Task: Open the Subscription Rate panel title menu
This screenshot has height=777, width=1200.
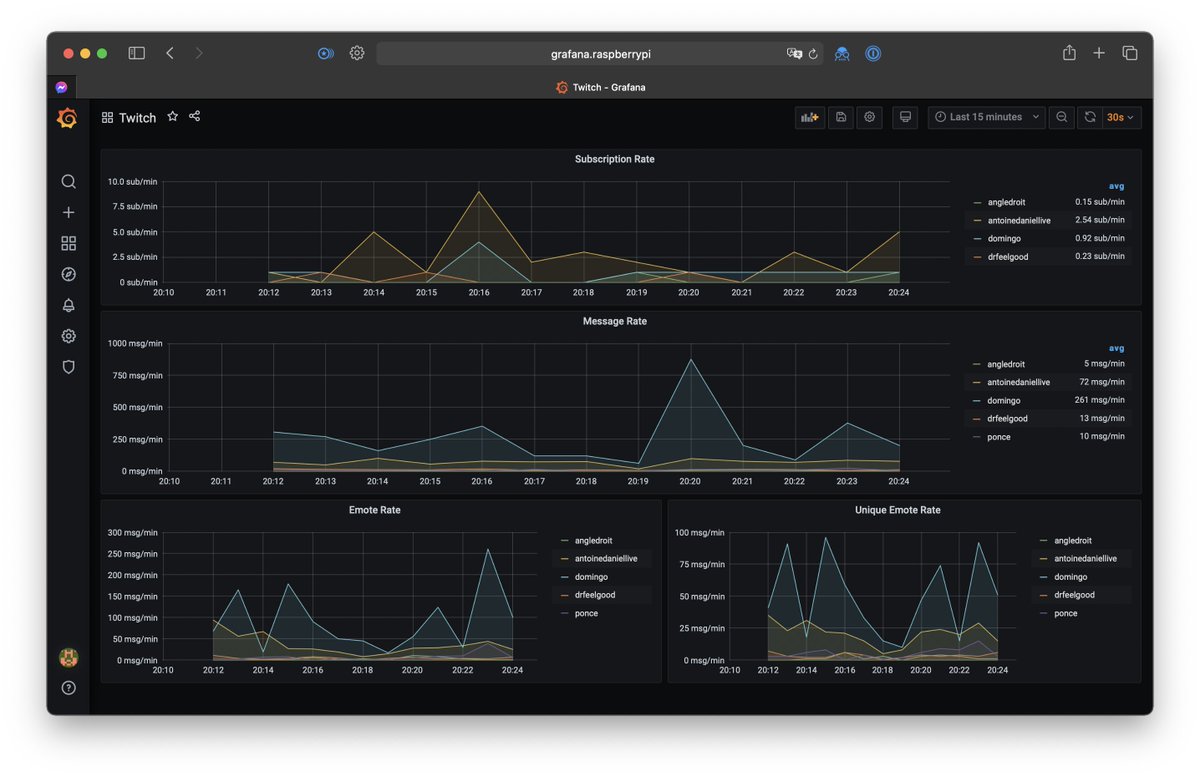Action: click(614, 159)
